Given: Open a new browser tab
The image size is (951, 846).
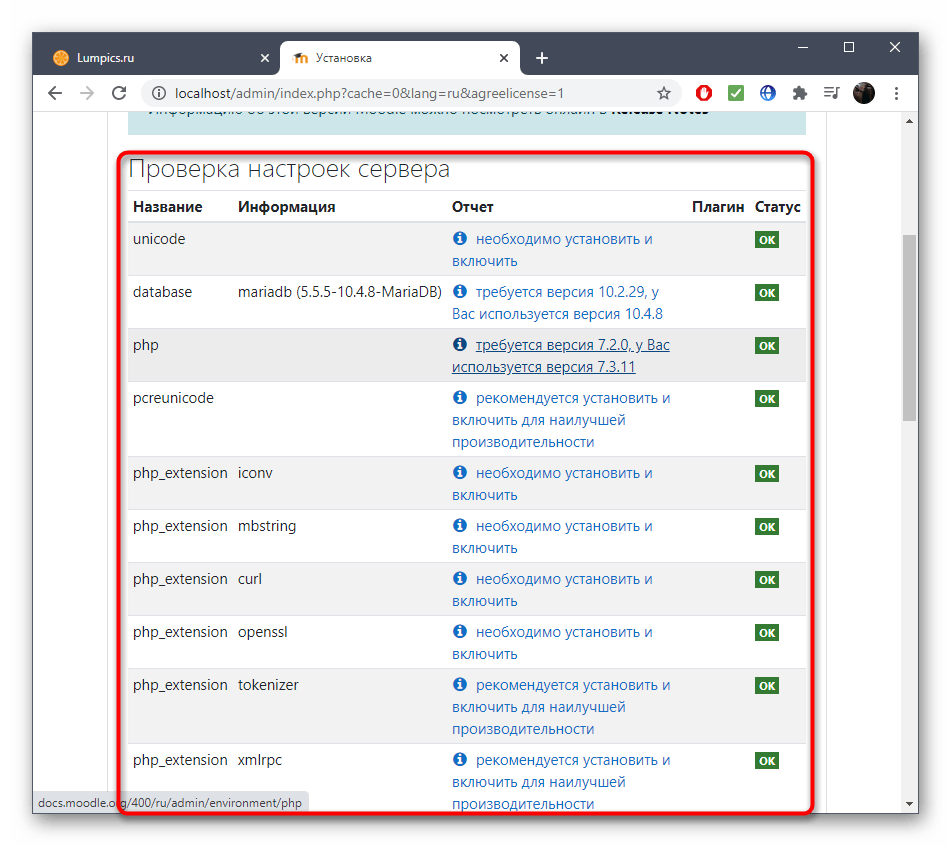Looking at the screenshot, I should pos(542,58).
